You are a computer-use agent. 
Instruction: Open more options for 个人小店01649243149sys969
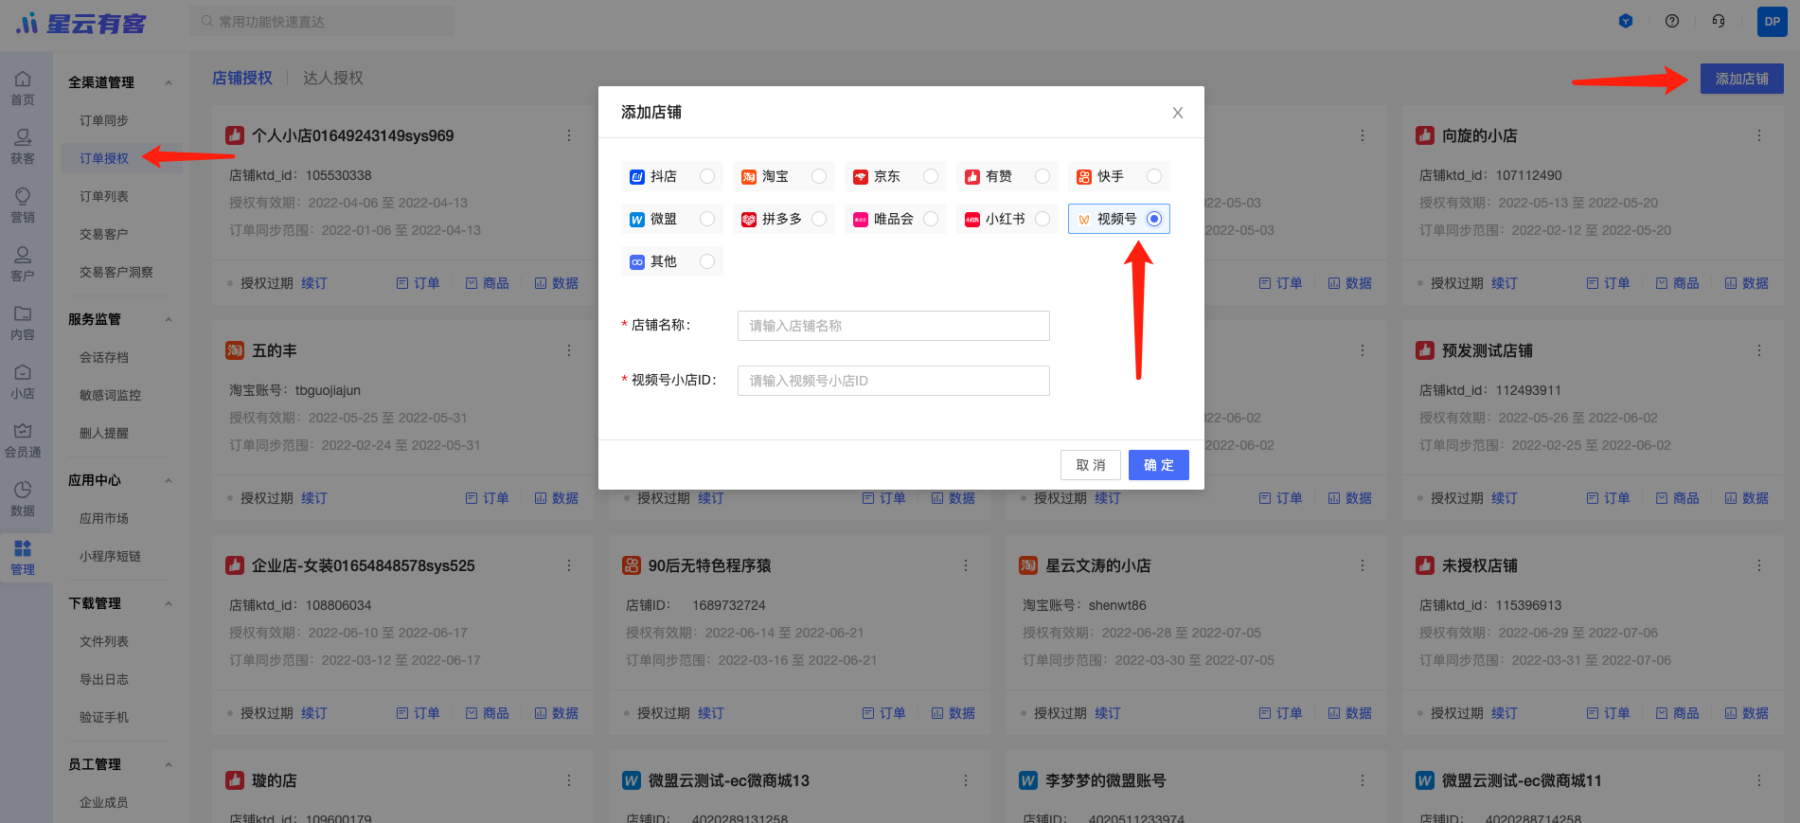[569, 136]
